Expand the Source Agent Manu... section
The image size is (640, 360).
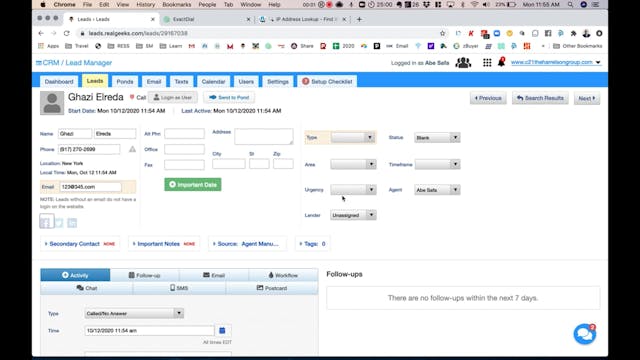point(247,244)
